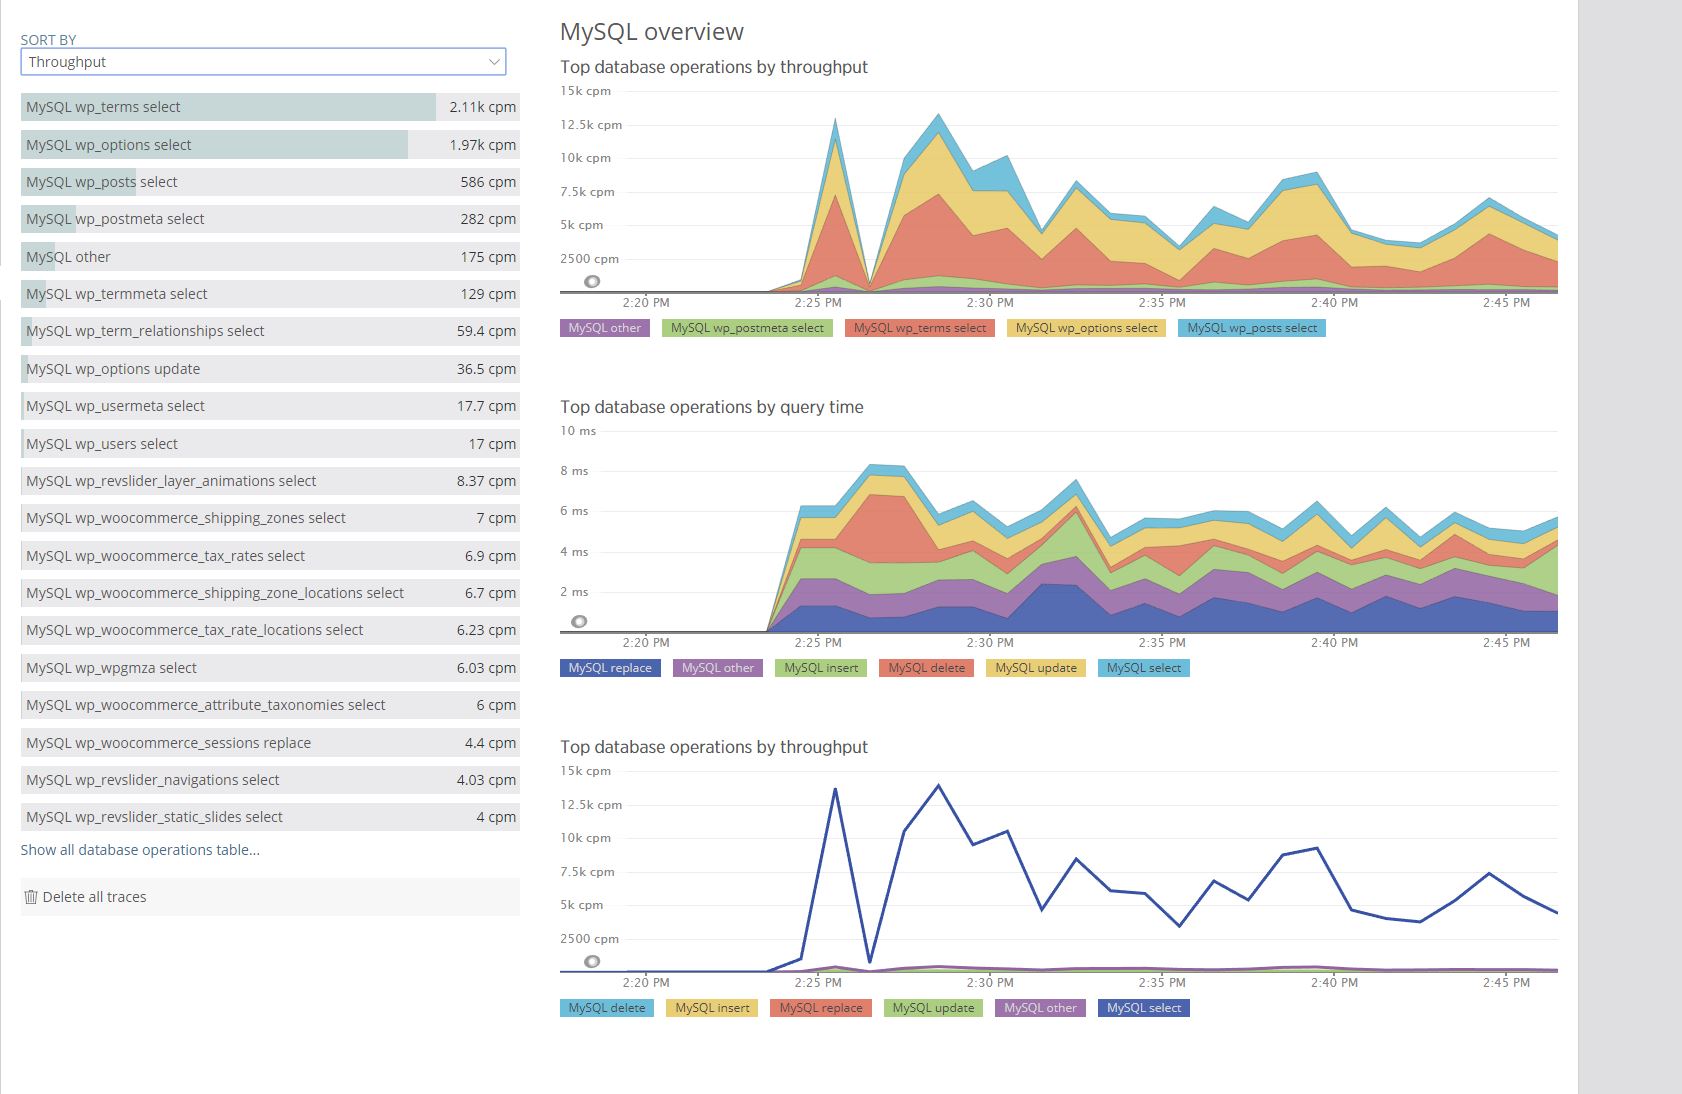Image resolution: width=1682 pixels, height=1094 pixels.
Task: Select MySQL wp_options select row
Action: (270, 144)
